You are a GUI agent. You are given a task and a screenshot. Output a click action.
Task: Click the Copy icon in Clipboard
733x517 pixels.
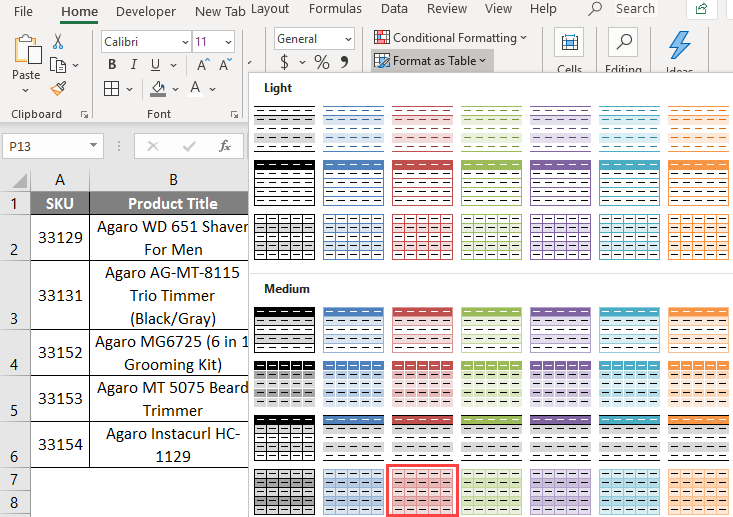point(58,65)
